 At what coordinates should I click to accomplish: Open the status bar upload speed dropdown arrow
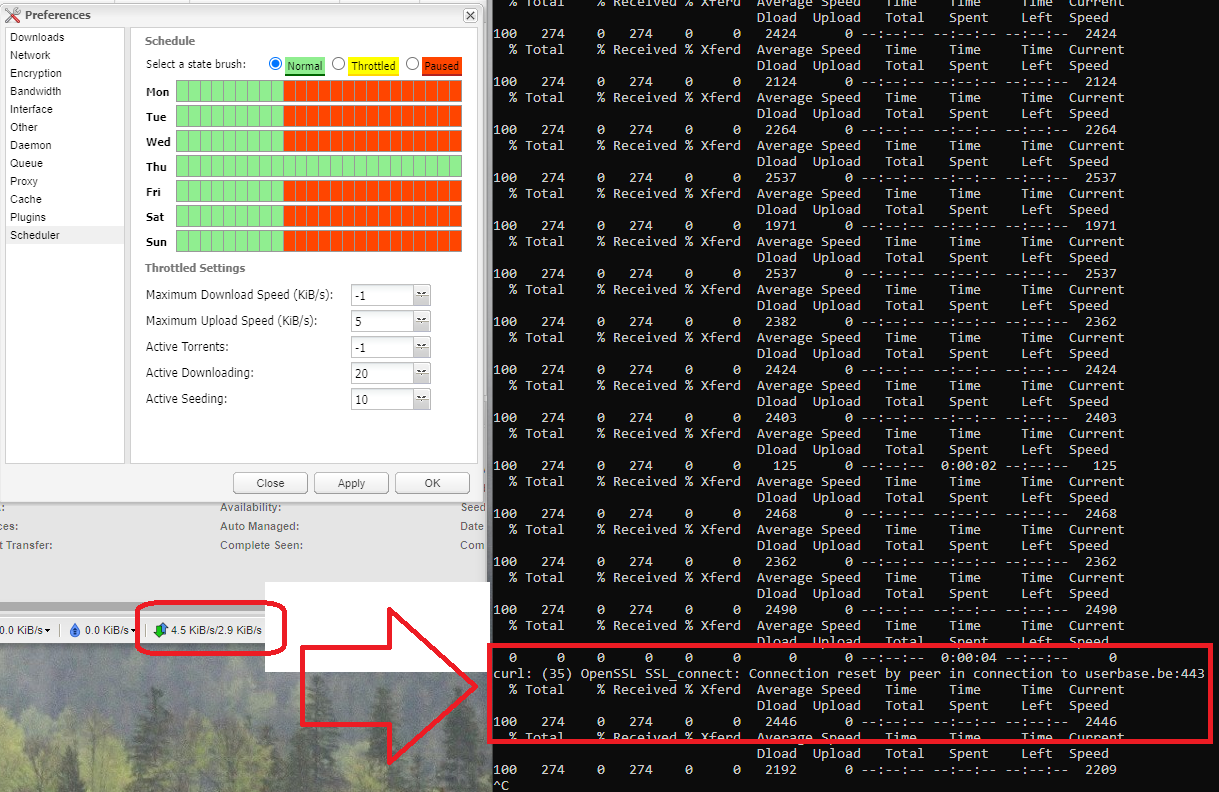[x=131, y=631]
